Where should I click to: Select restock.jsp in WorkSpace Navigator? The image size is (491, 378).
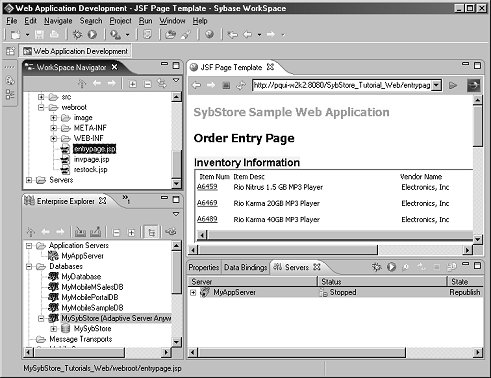pos(90,169)
